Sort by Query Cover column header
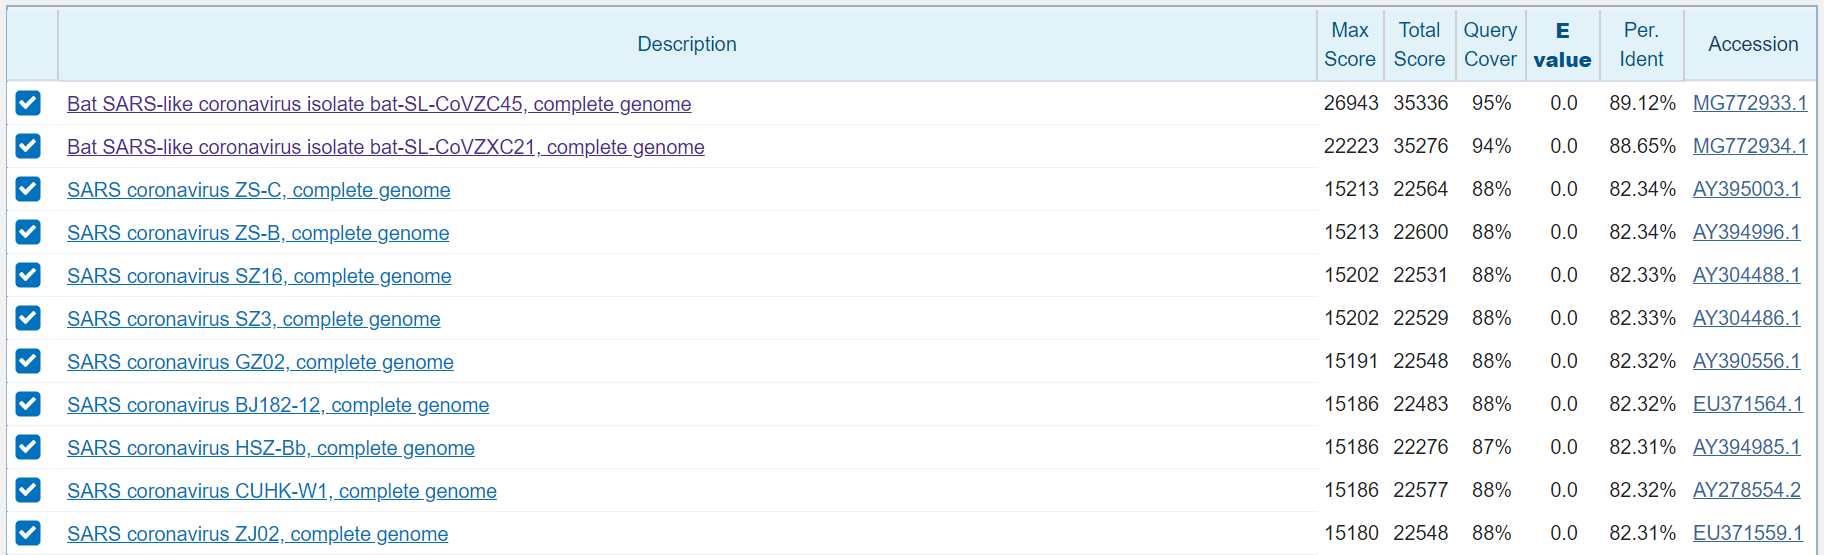 1490,44
